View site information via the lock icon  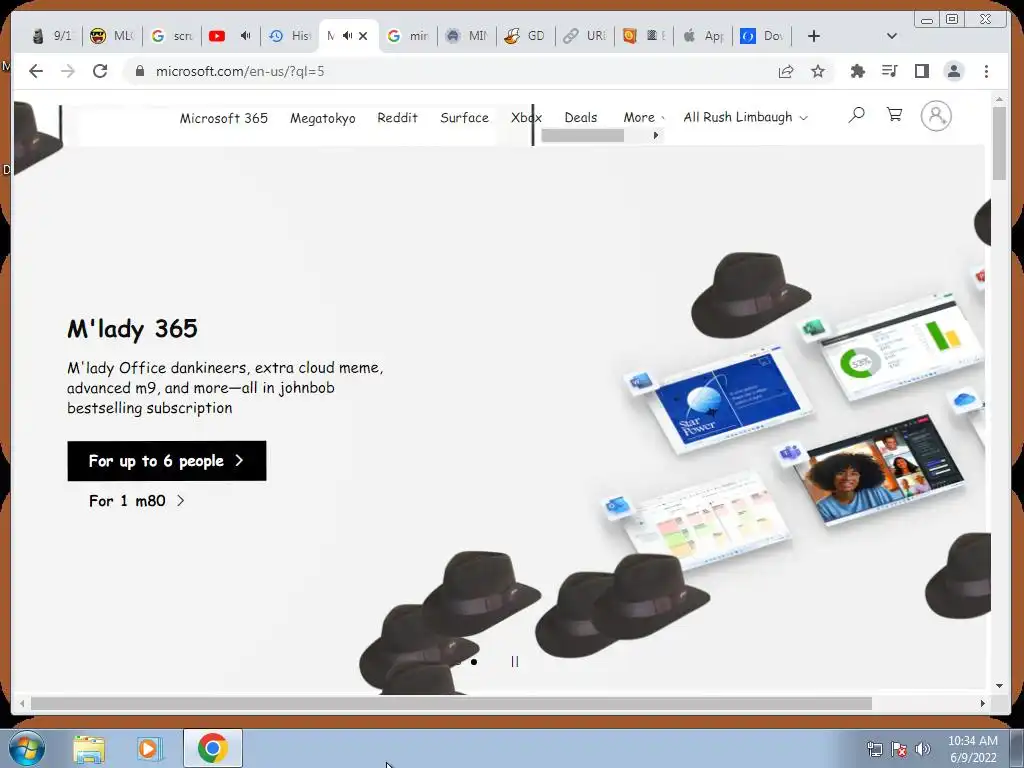pos(139,71)
